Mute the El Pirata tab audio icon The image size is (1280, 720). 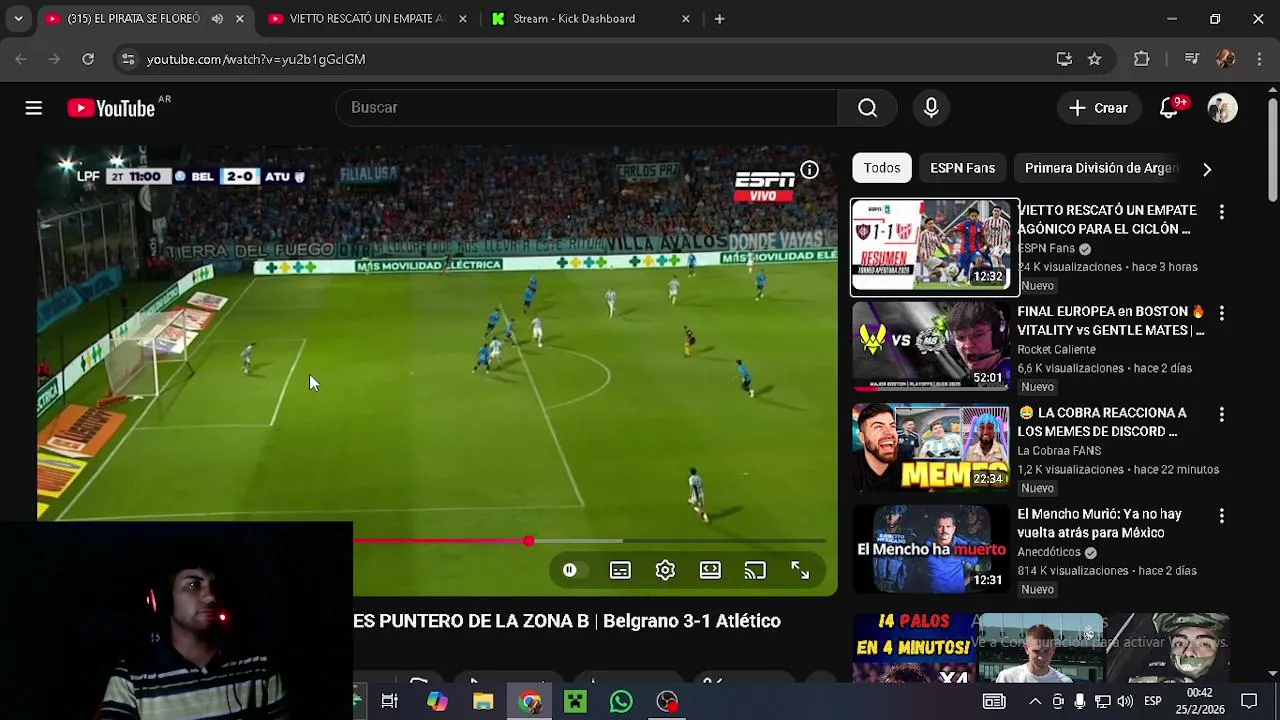(x=217, y=18)
